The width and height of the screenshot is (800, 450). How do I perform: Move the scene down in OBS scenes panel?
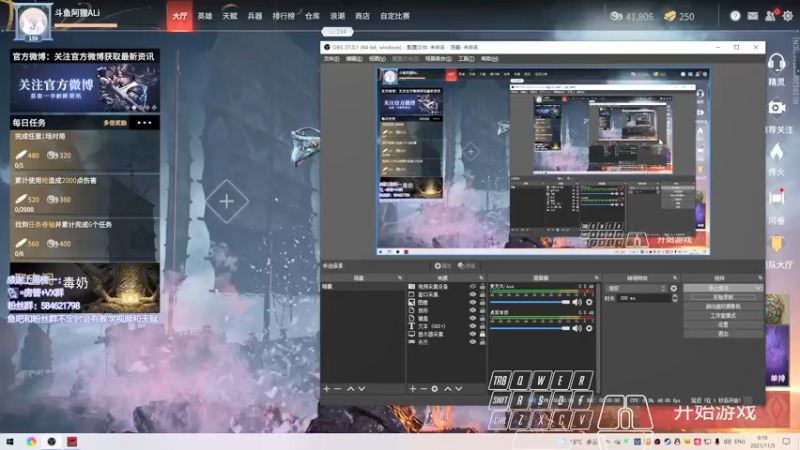(361, 389)
